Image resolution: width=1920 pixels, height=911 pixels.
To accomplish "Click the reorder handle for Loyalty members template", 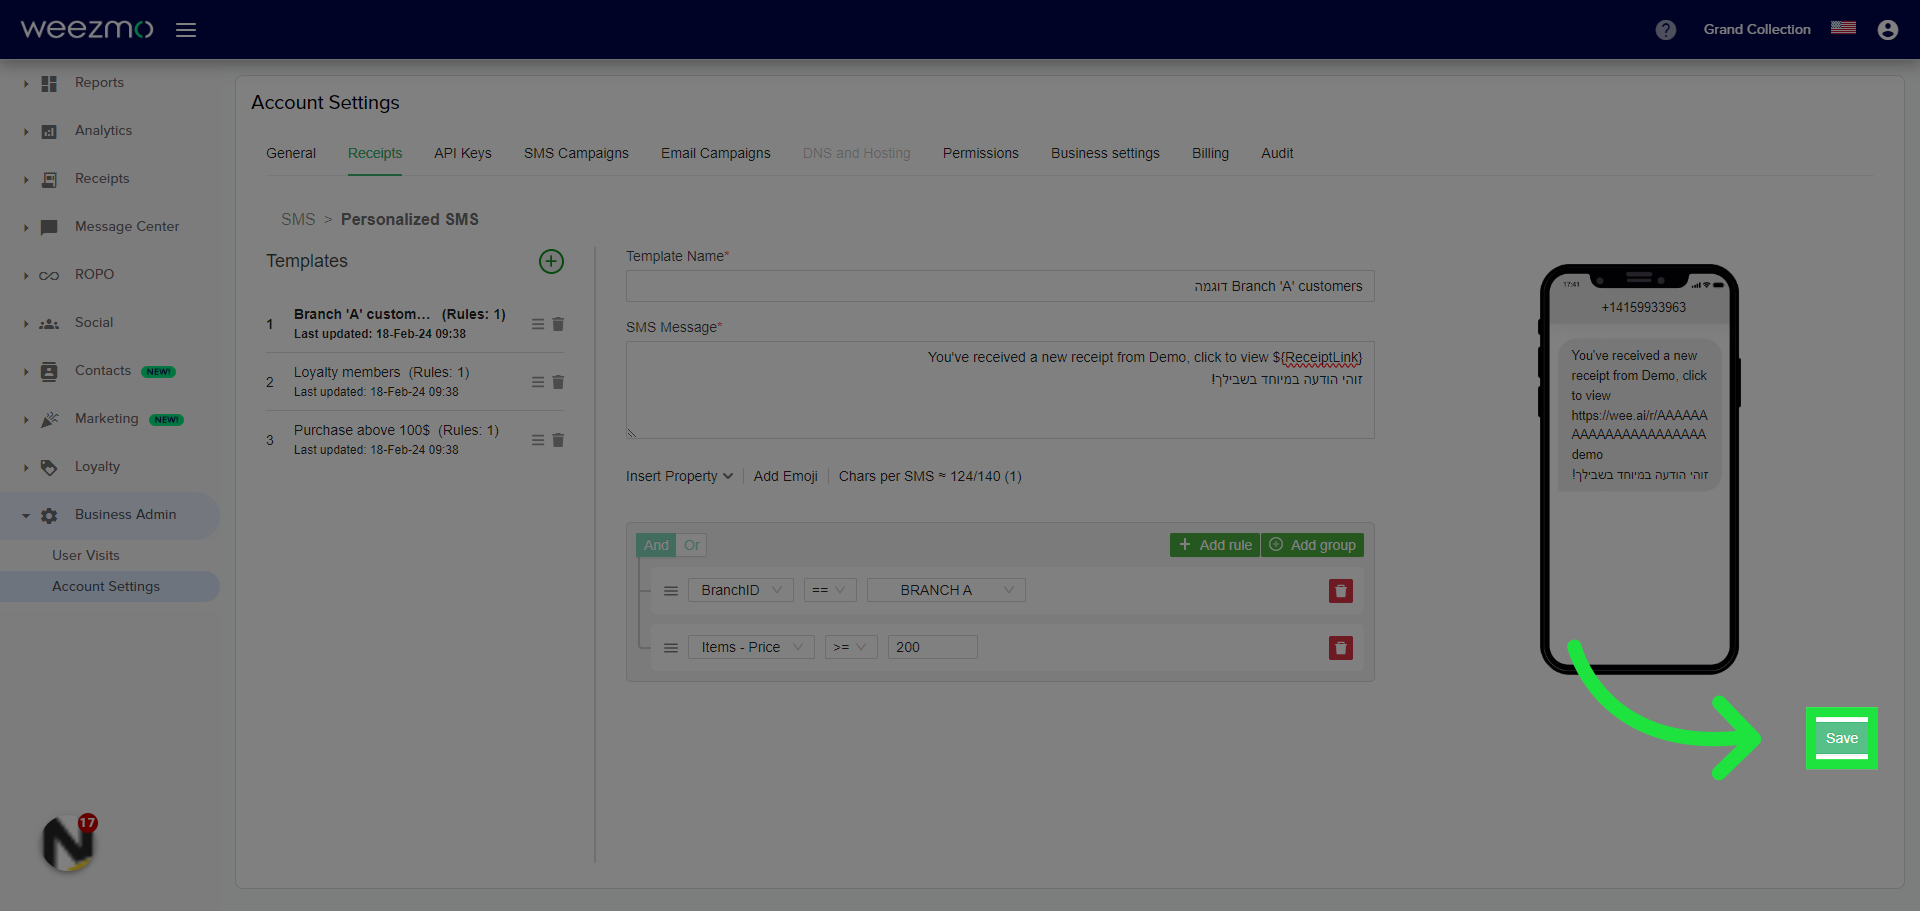I will coord(538,382).
